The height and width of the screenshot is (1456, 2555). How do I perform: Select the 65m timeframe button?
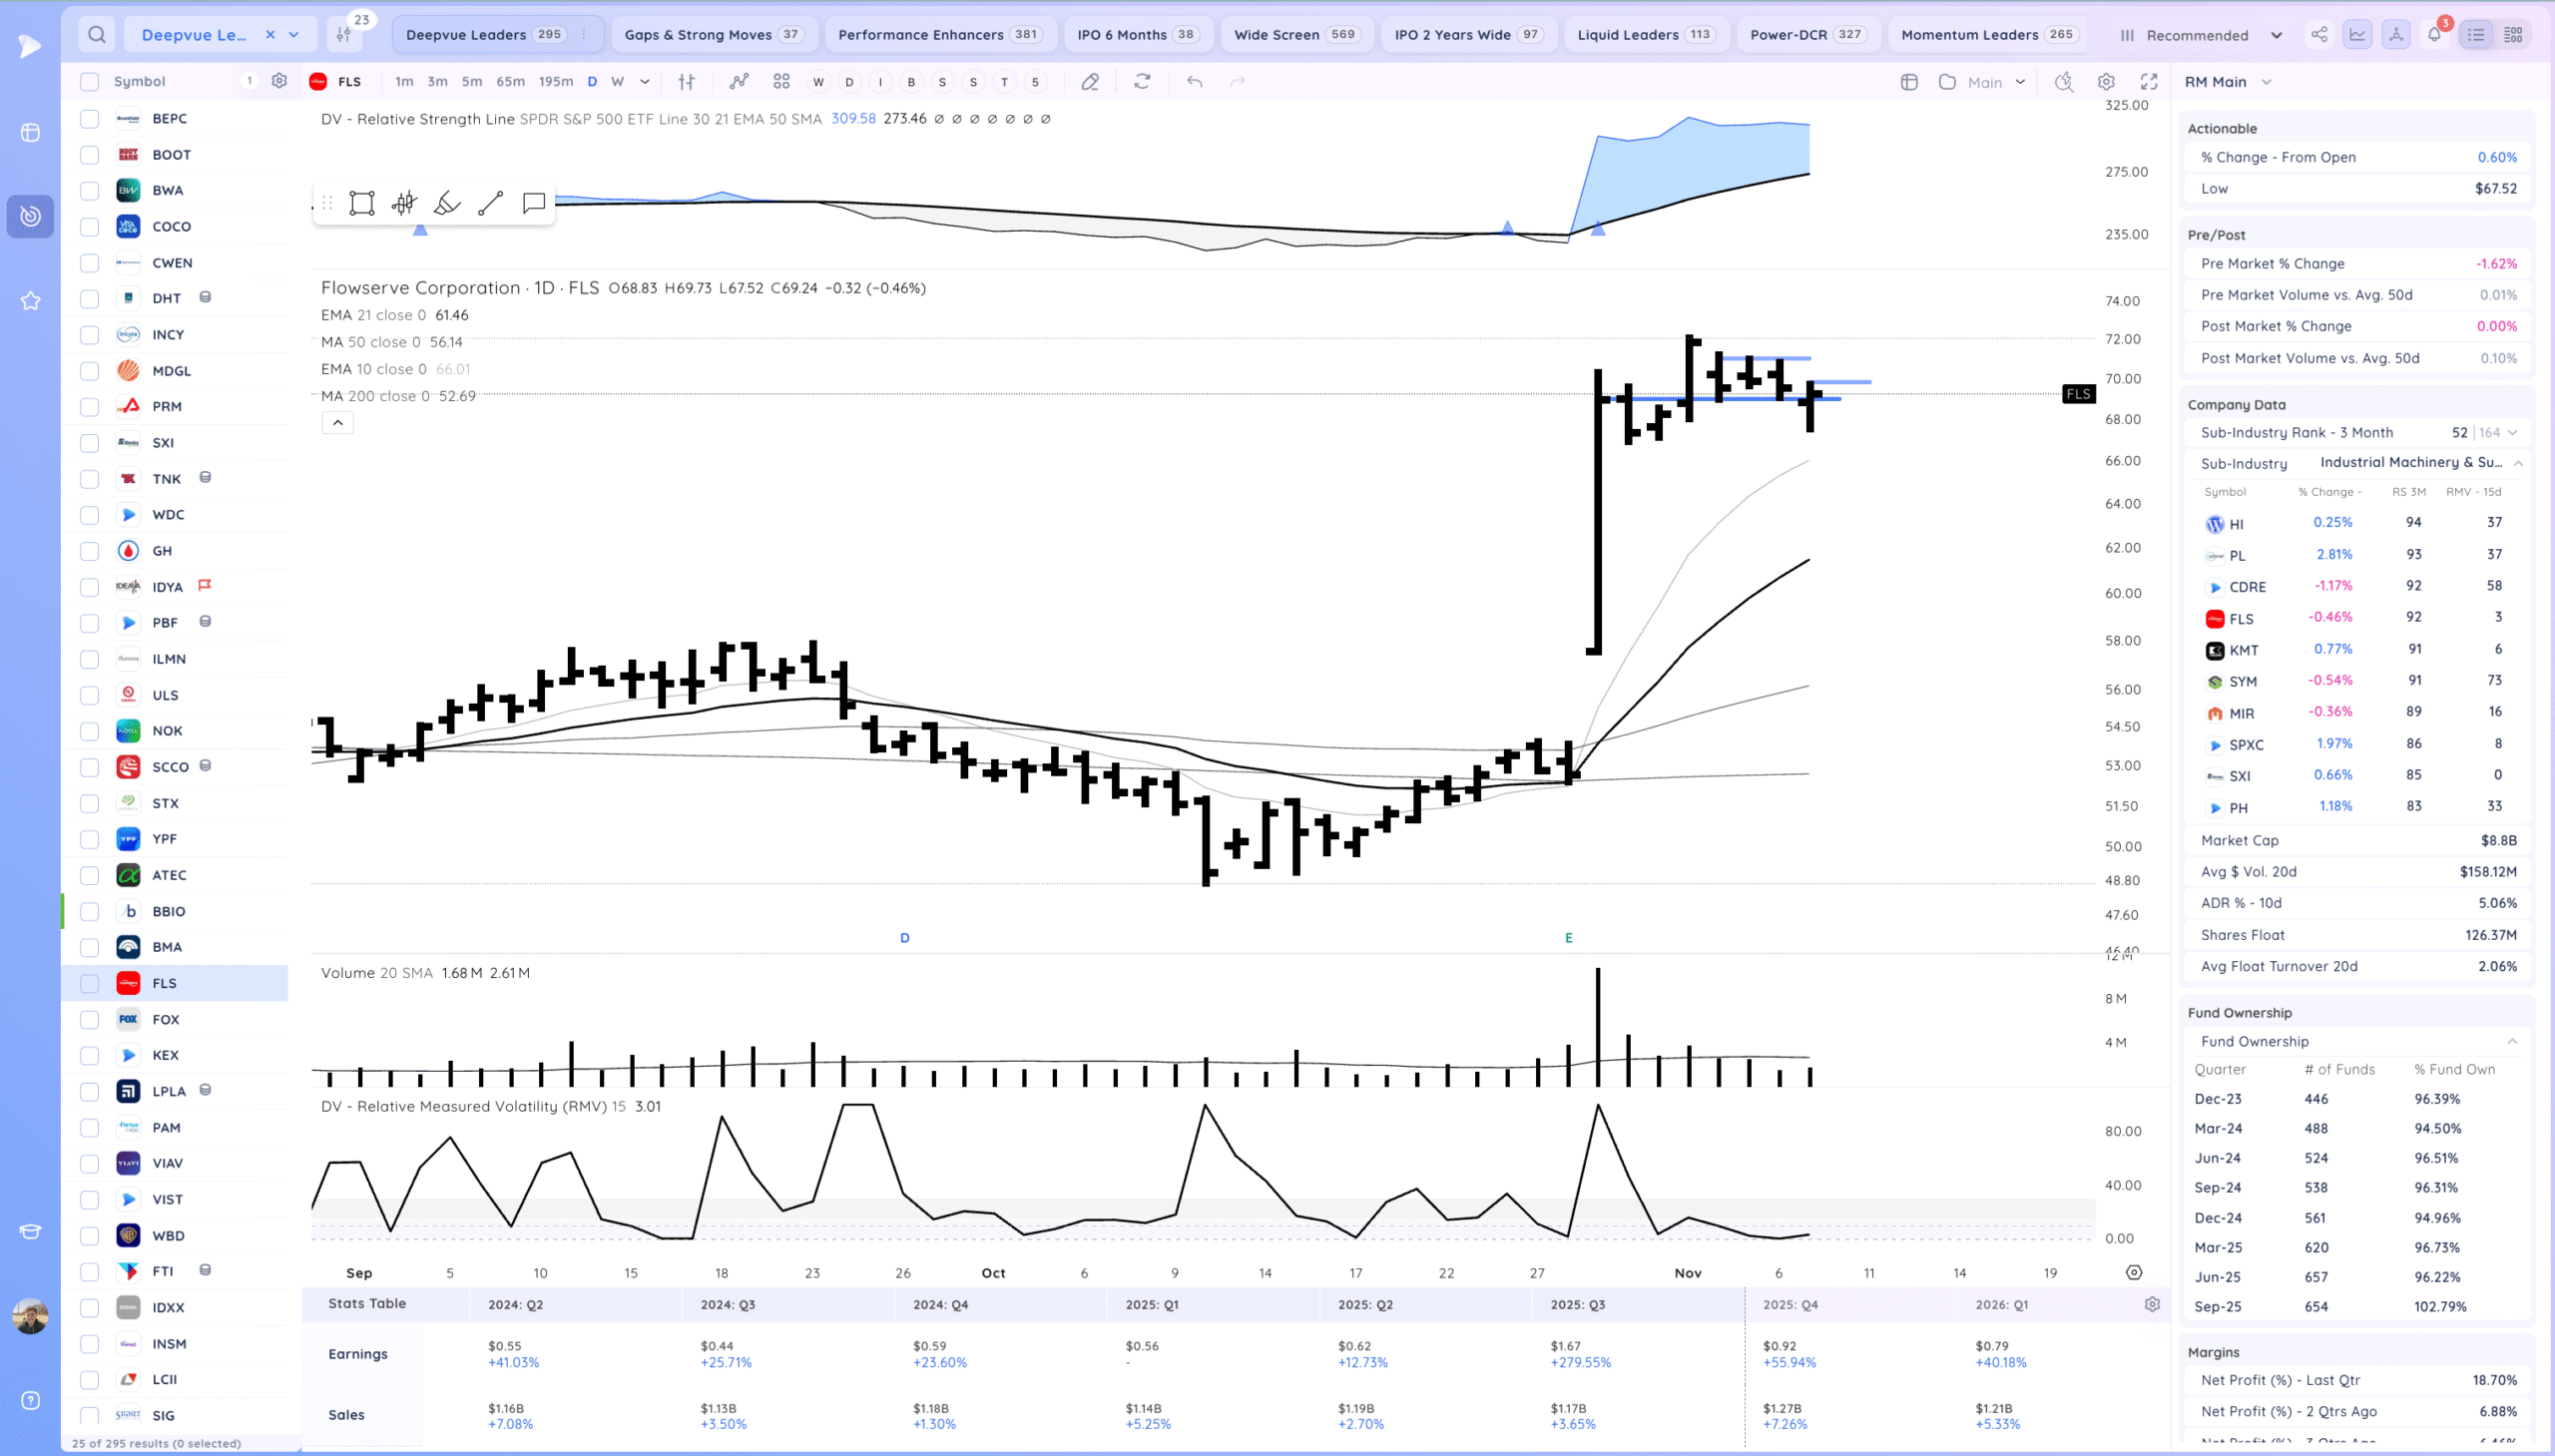pyautogui.click(x=510, y=82)
